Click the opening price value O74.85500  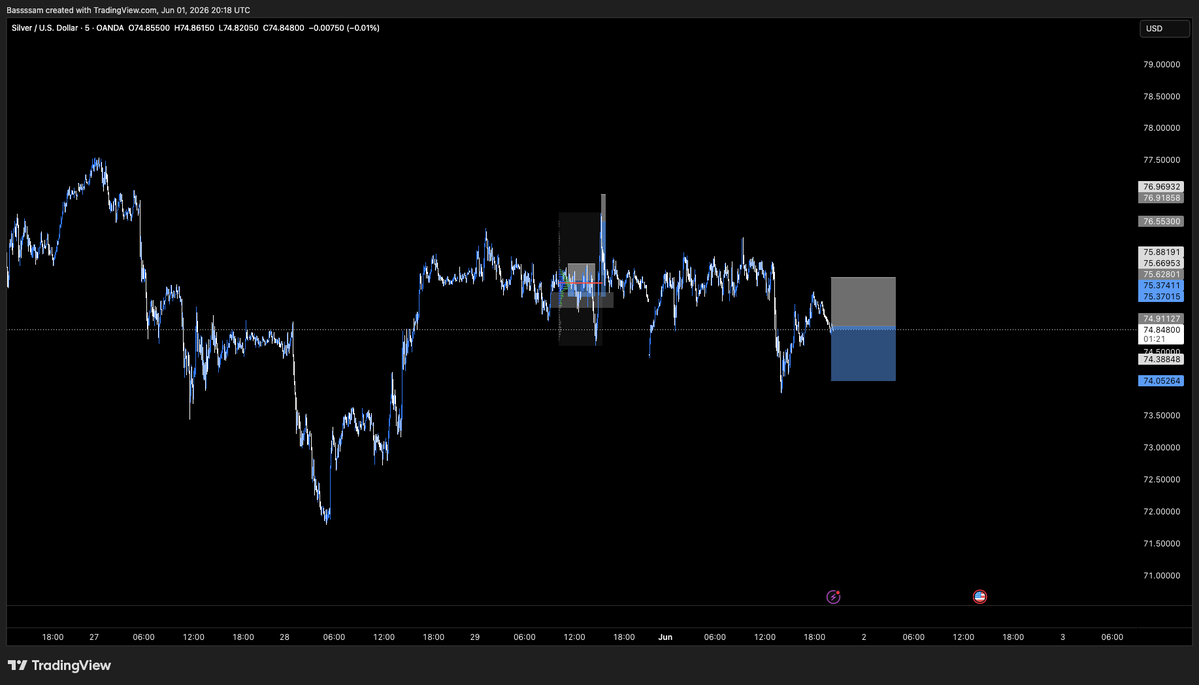point(149,28)
